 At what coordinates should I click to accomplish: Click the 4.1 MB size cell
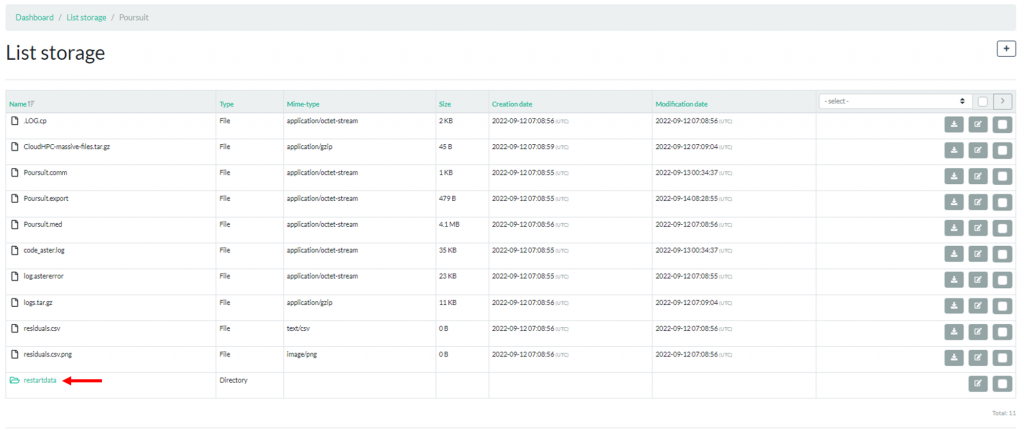point(449,224)
